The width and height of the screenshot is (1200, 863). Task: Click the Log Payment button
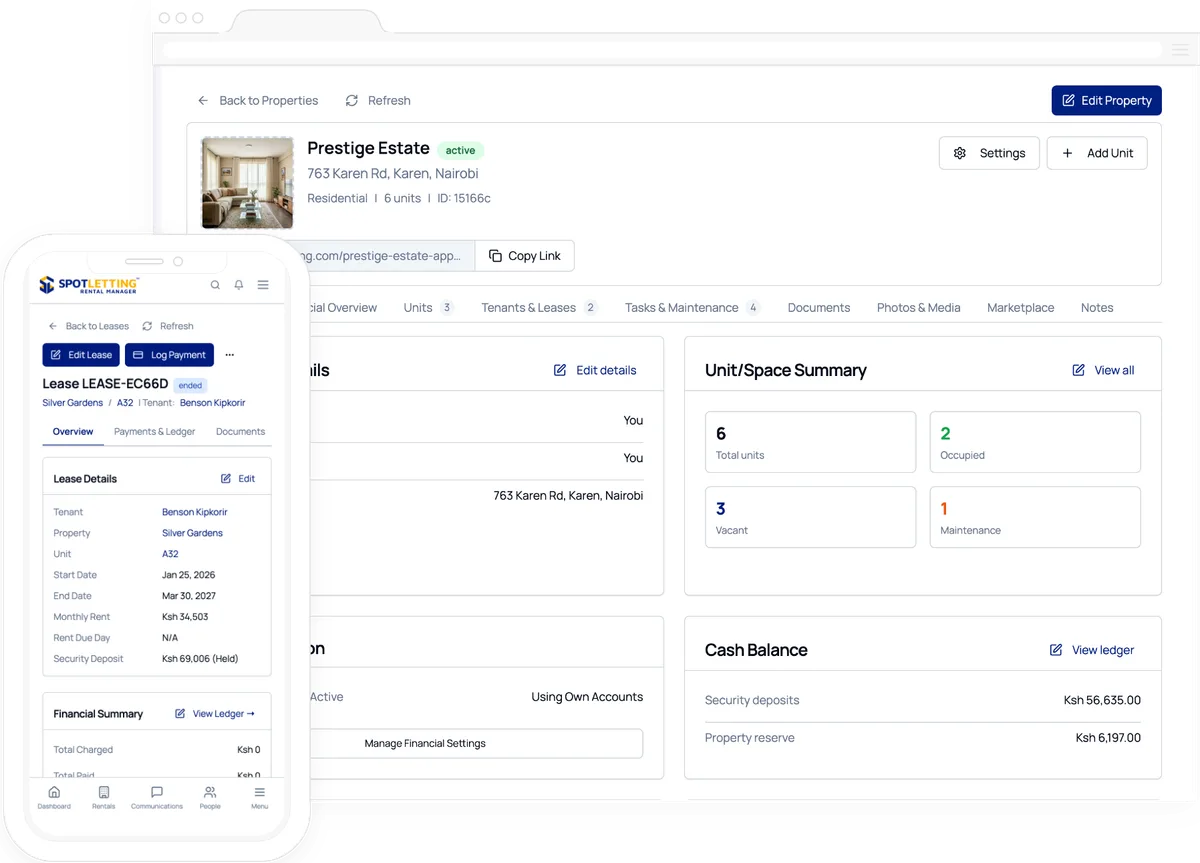coord(169,355)
